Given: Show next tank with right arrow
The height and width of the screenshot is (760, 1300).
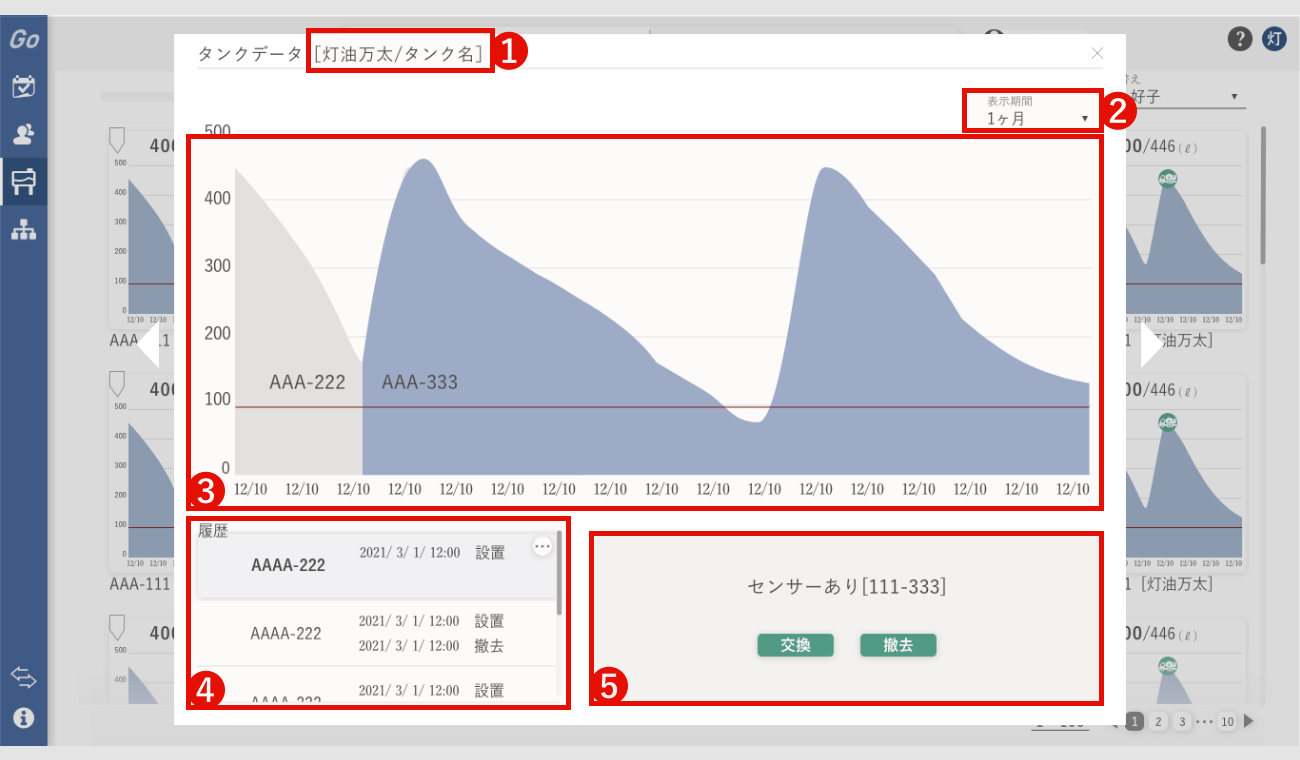Looking at the screenshot, I should pos(1152,345).
